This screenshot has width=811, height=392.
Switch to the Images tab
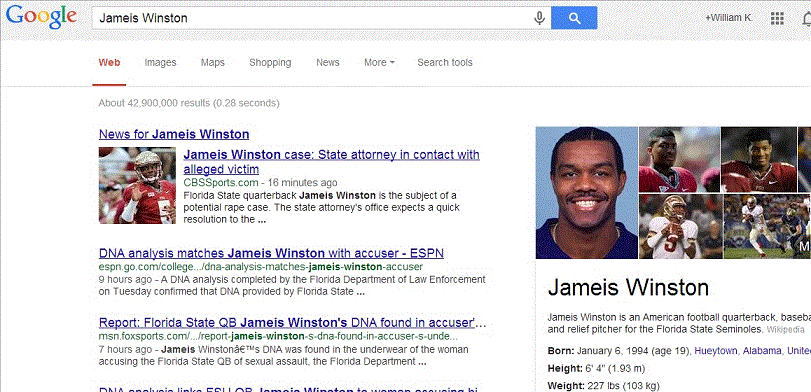[x=160, y=63]
